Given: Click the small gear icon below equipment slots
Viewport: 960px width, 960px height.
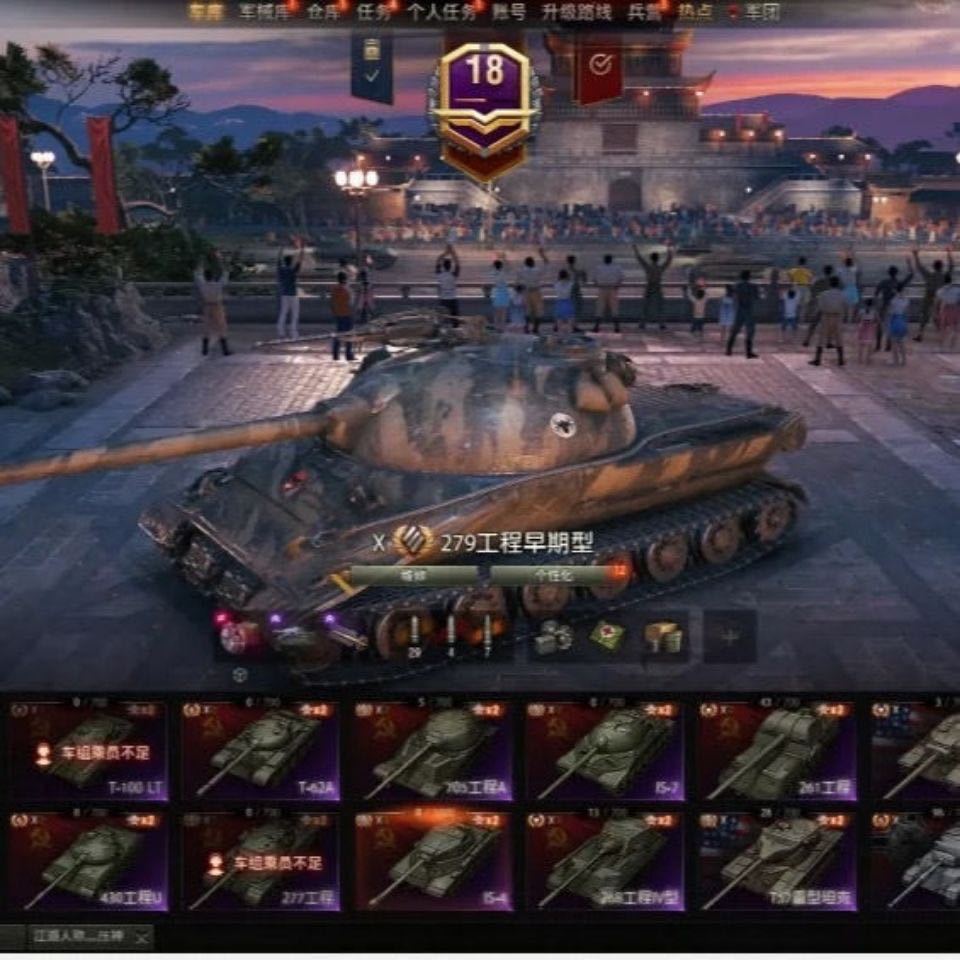Looking at the screenshot, I should pos(239,675).
